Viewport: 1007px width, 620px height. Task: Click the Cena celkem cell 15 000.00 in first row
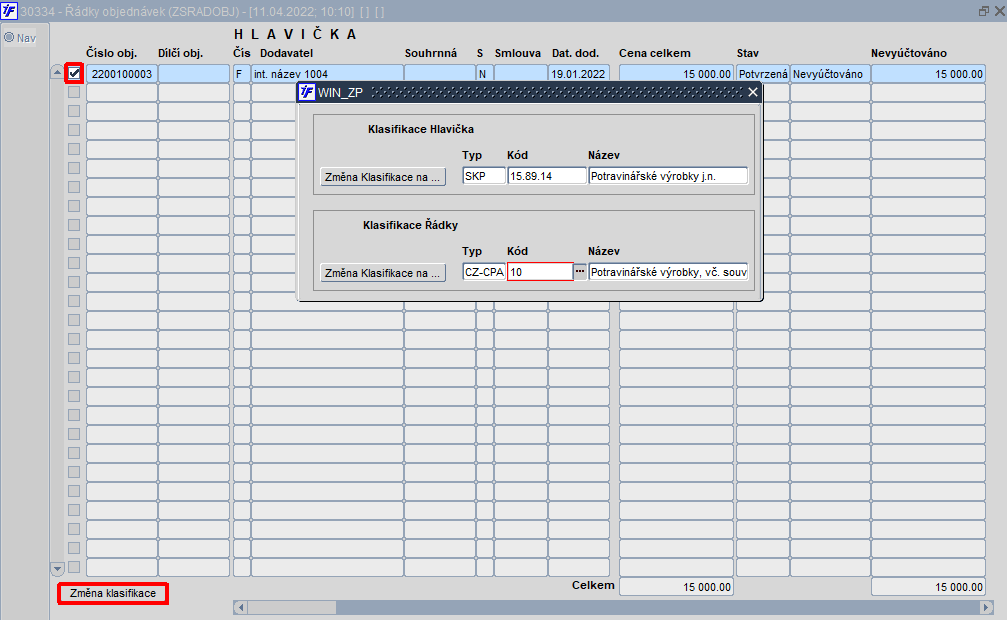[x=676, y=74]
